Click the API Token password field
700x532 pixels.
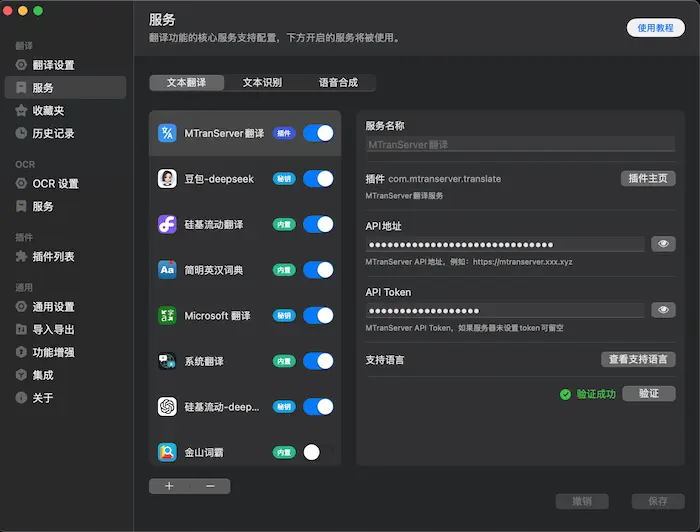tap(505, 311)
